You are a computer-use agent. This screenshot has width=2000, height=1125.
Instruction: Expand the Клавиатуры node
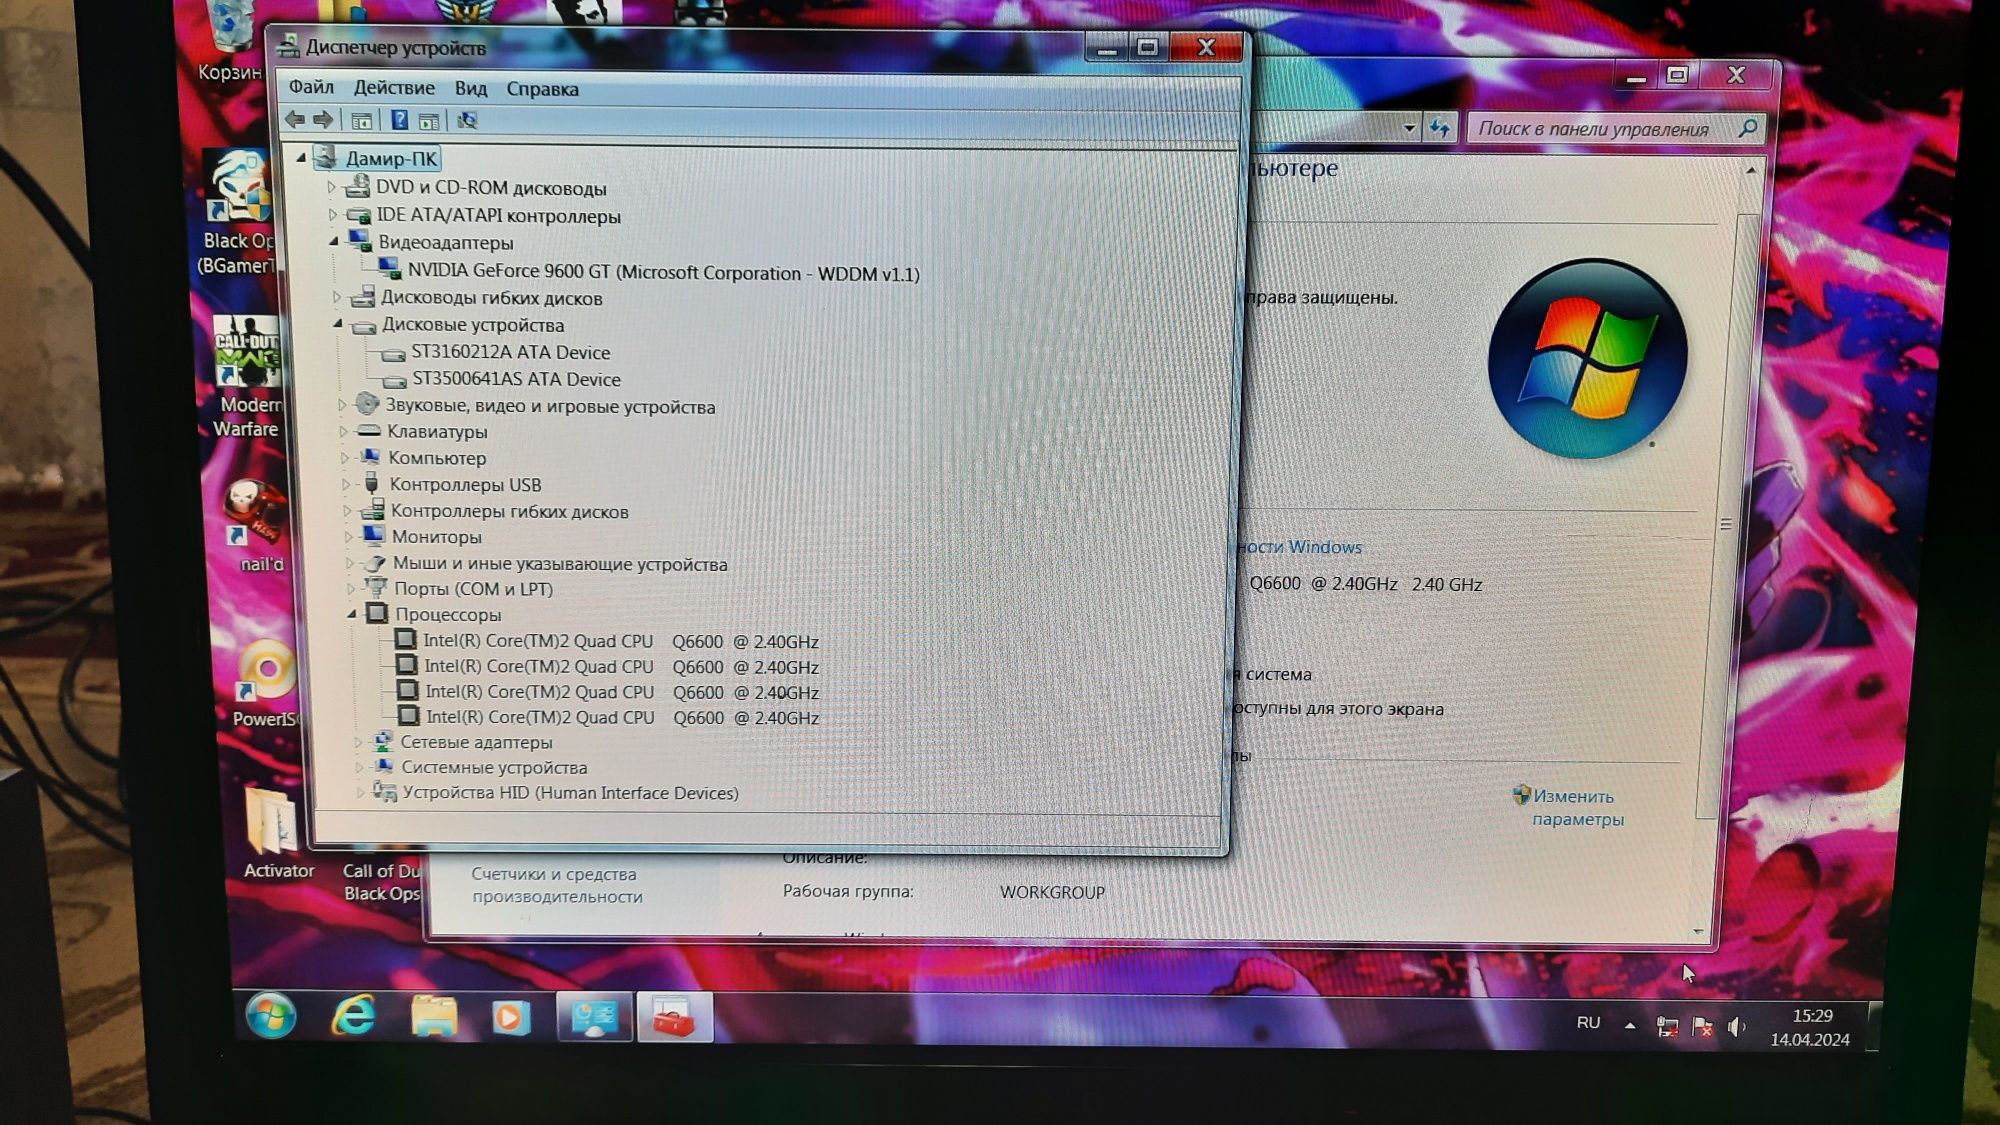[344, 431]
